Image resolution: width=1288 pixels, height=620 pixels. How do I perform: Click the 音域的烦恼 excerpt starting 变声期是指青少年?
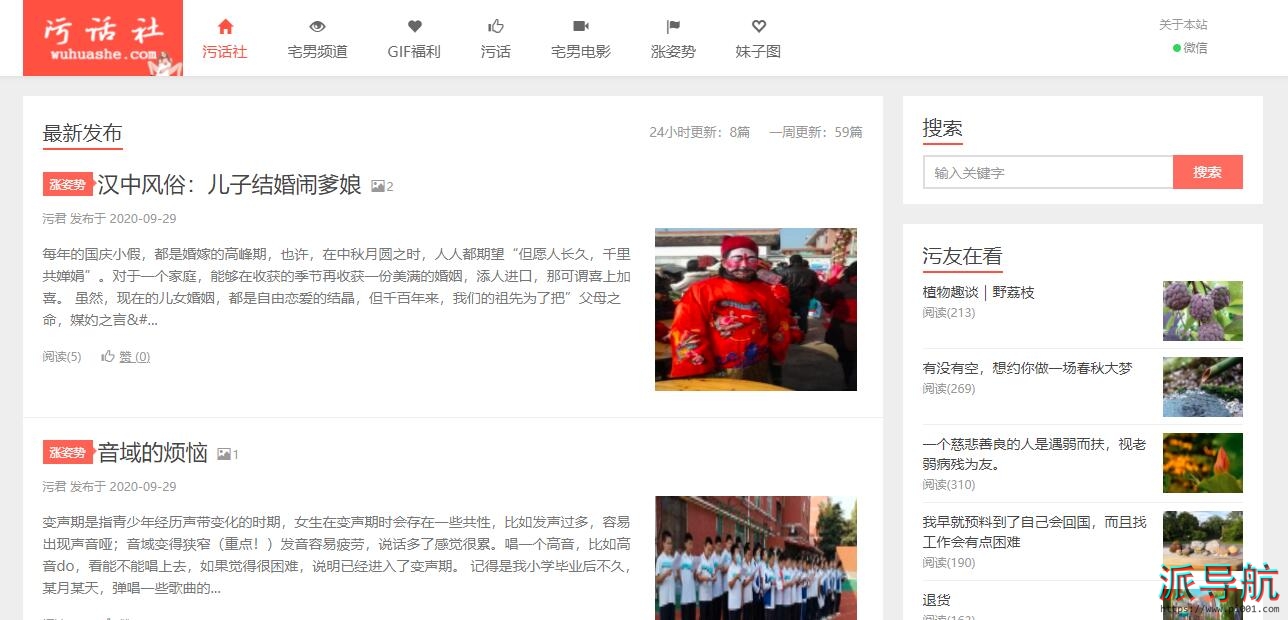point(337,555)
